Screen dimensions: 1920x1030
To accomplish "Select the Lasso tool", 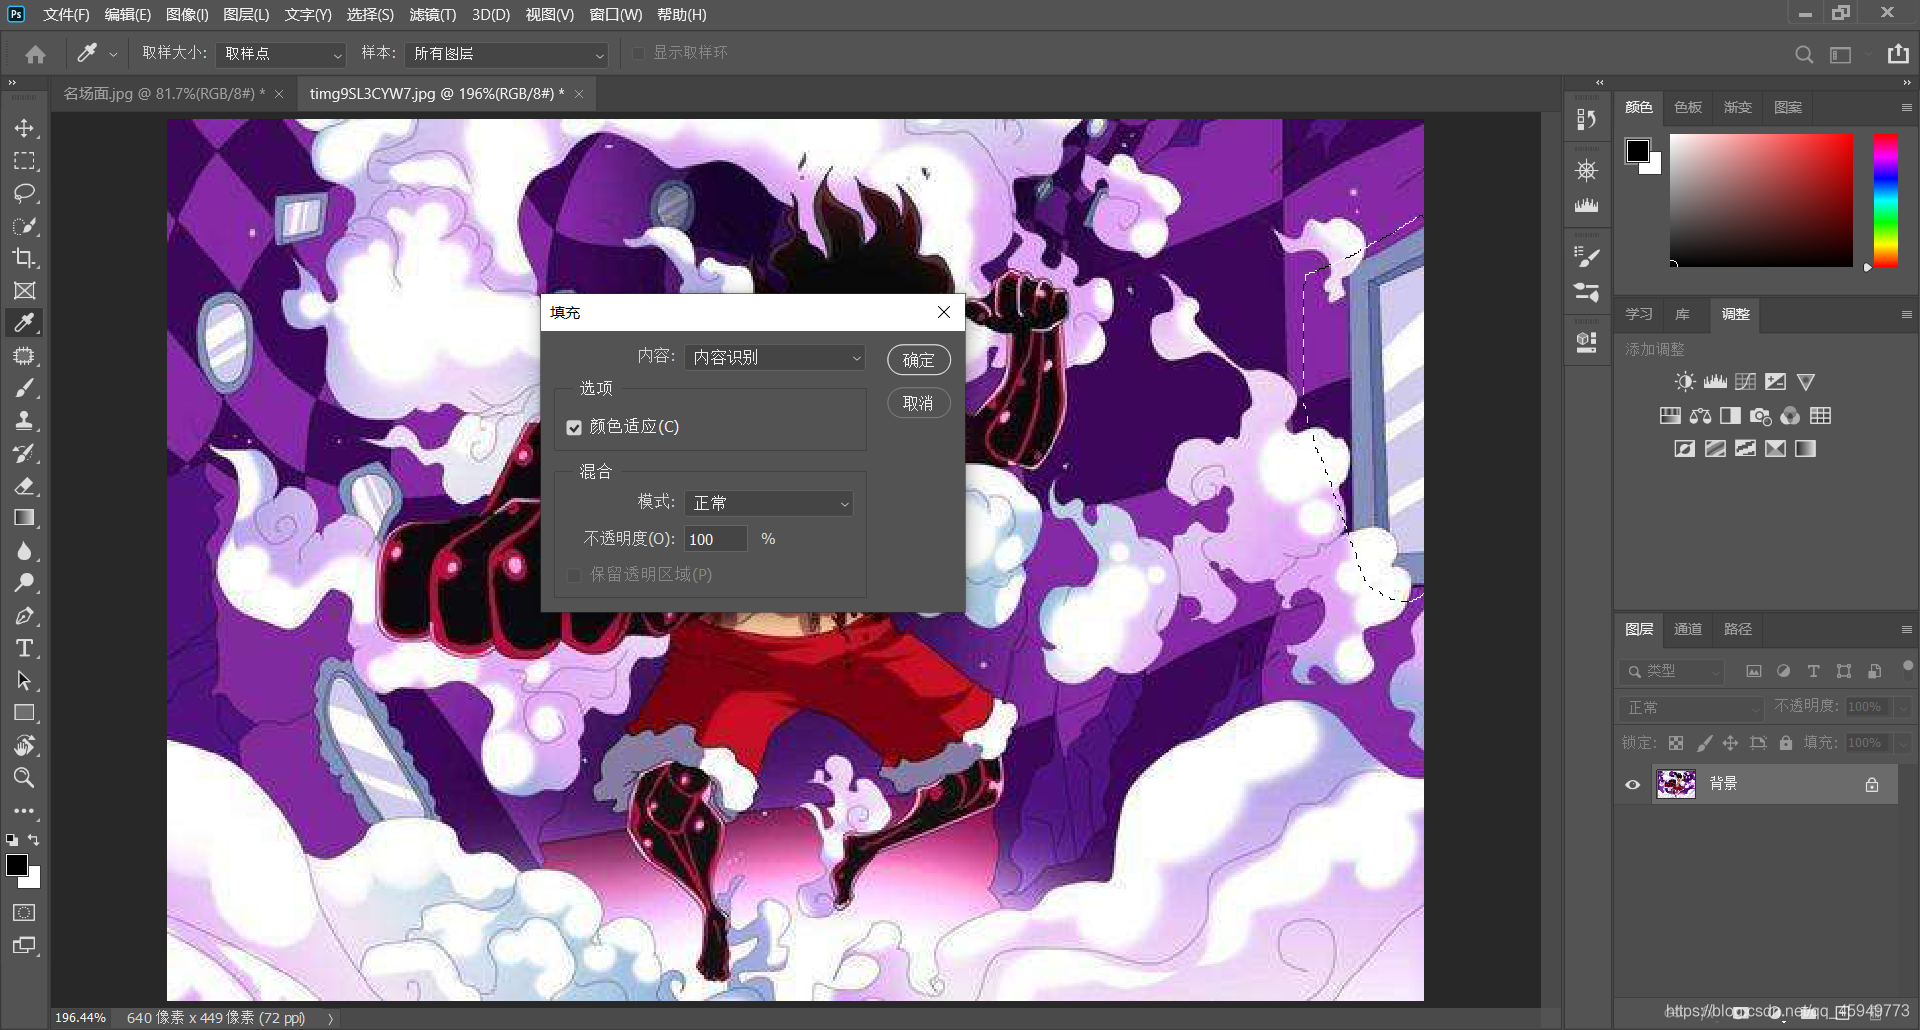I will [24, 193].
